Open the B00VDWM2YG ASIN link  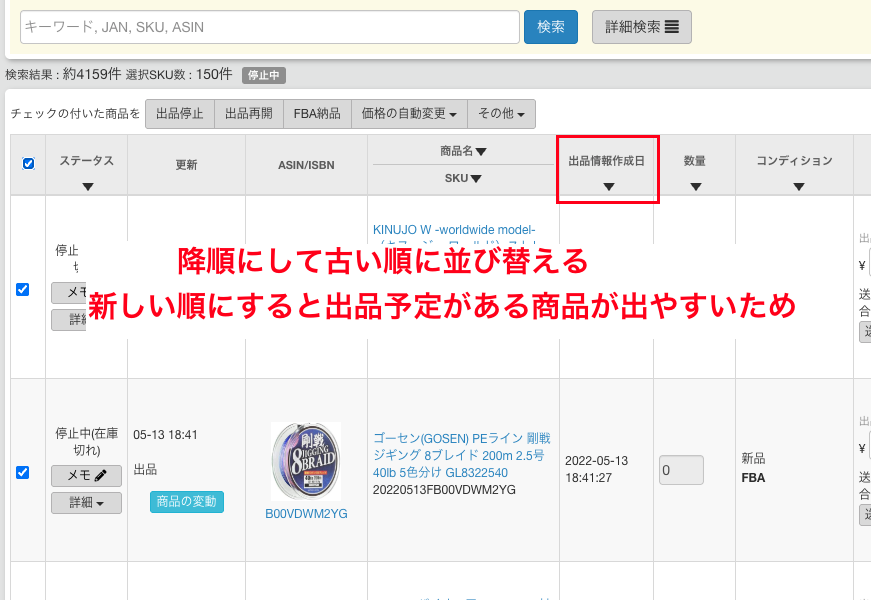tap(306, 514)
